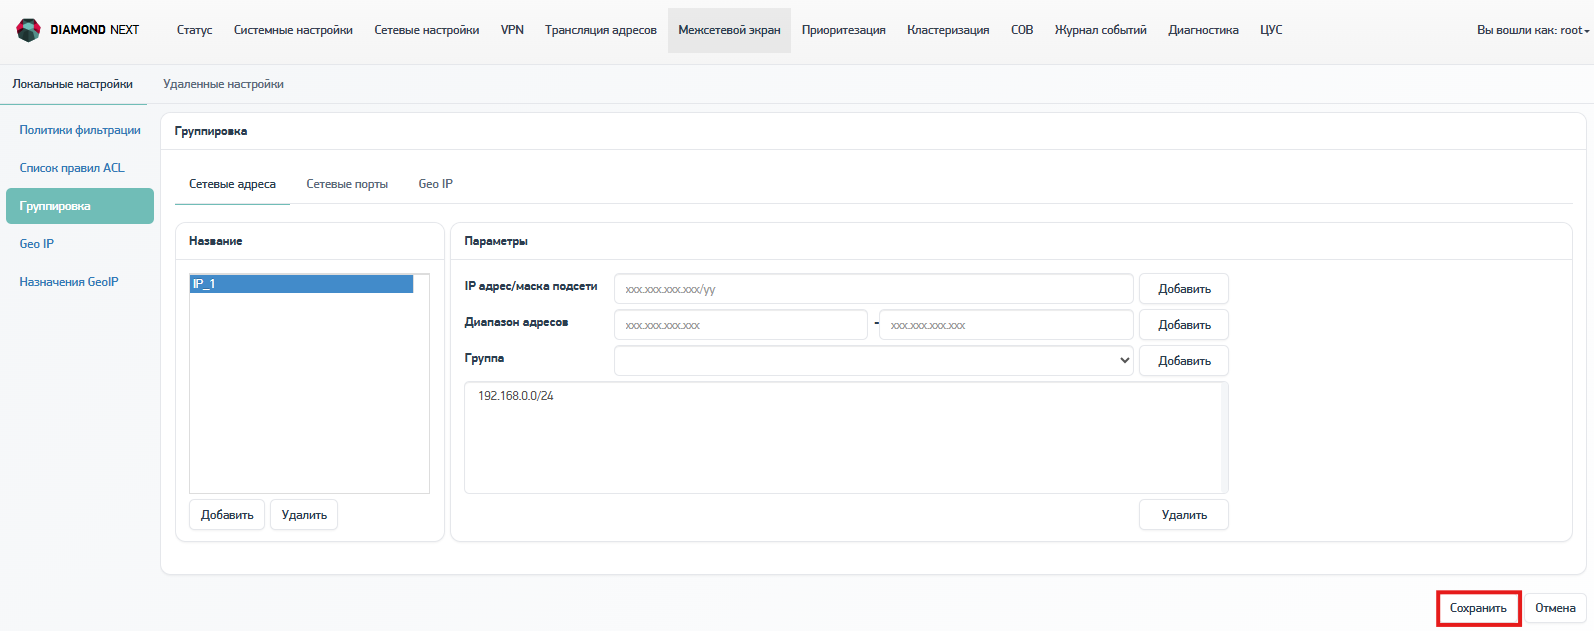Focus the range start address field
1594x631 pixels.
click(x=741, y=325)
